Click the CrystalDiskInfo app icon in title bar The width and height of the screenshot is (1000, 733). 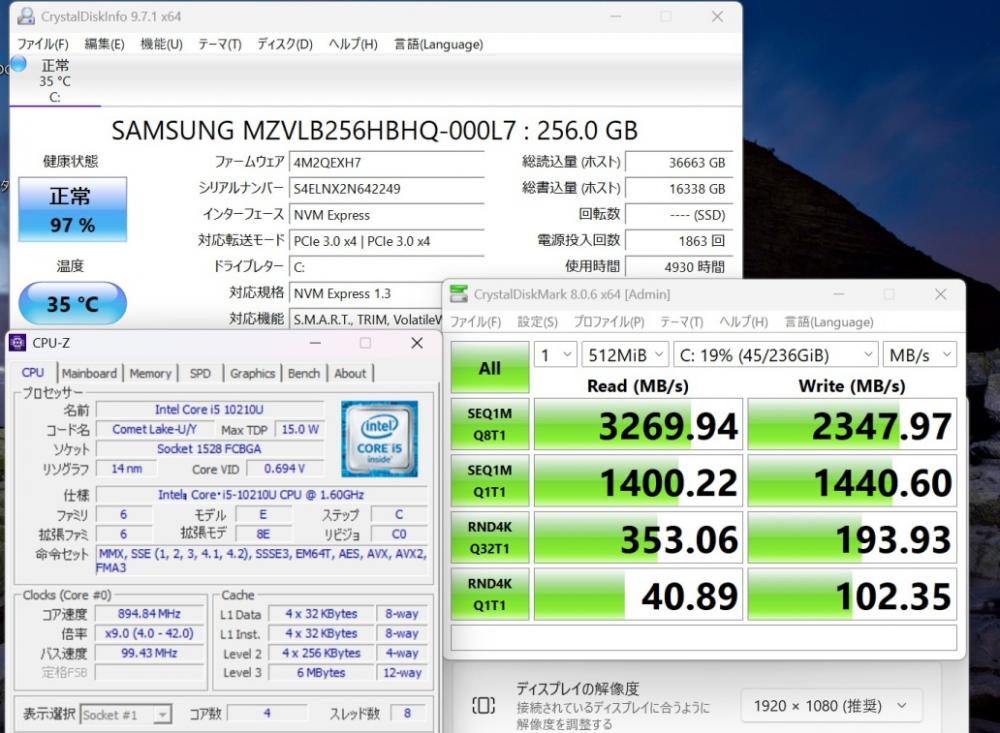(26, 16)
